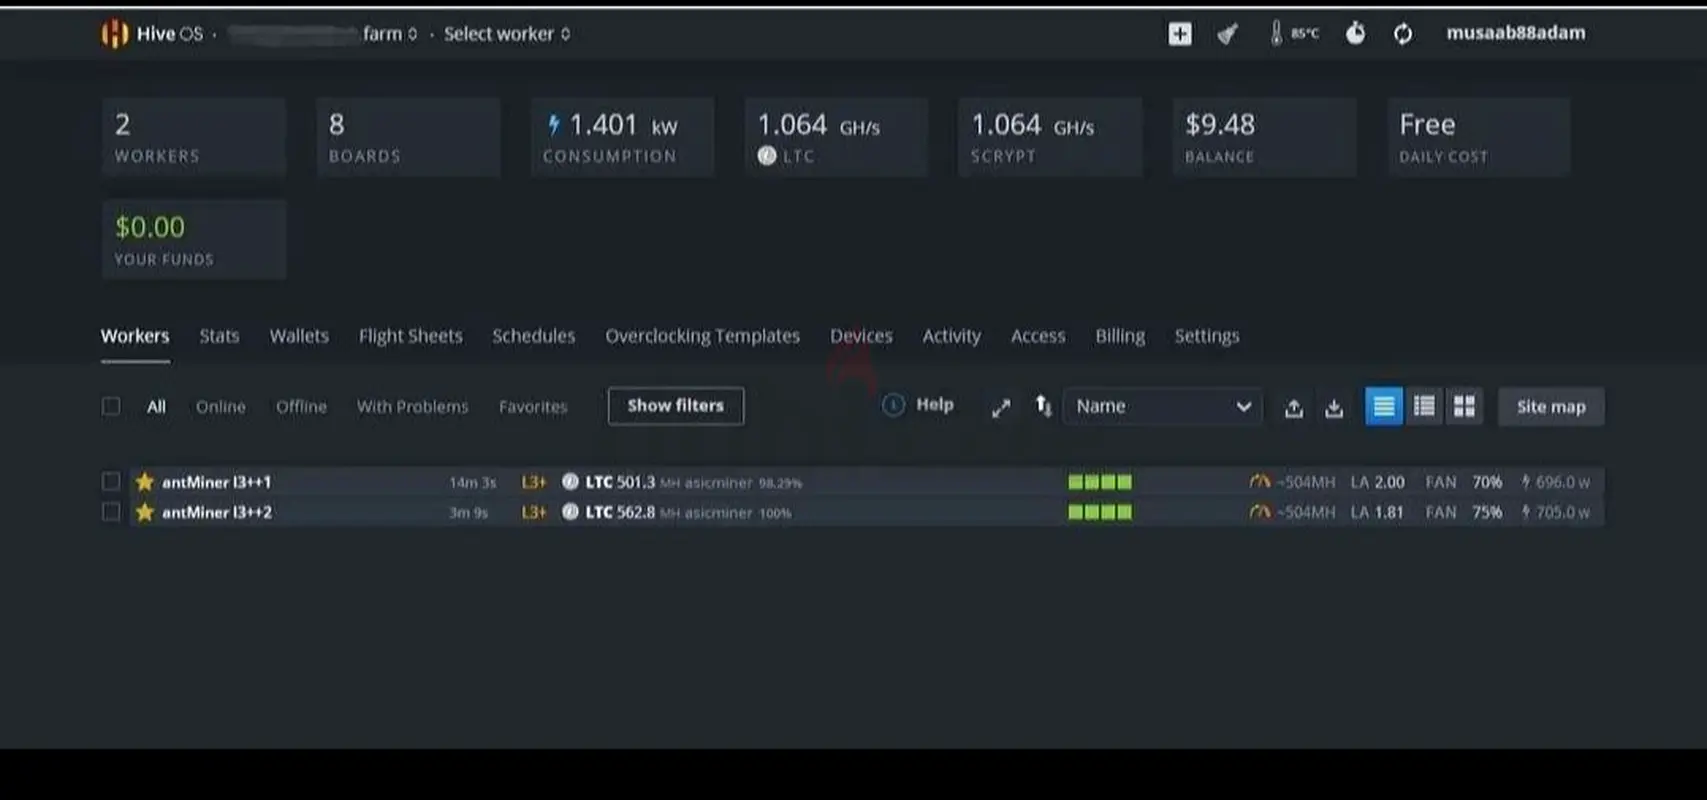Select the compact list view icon
The width and height of the screenshot is (1707, 800).
click(1424, 406)
